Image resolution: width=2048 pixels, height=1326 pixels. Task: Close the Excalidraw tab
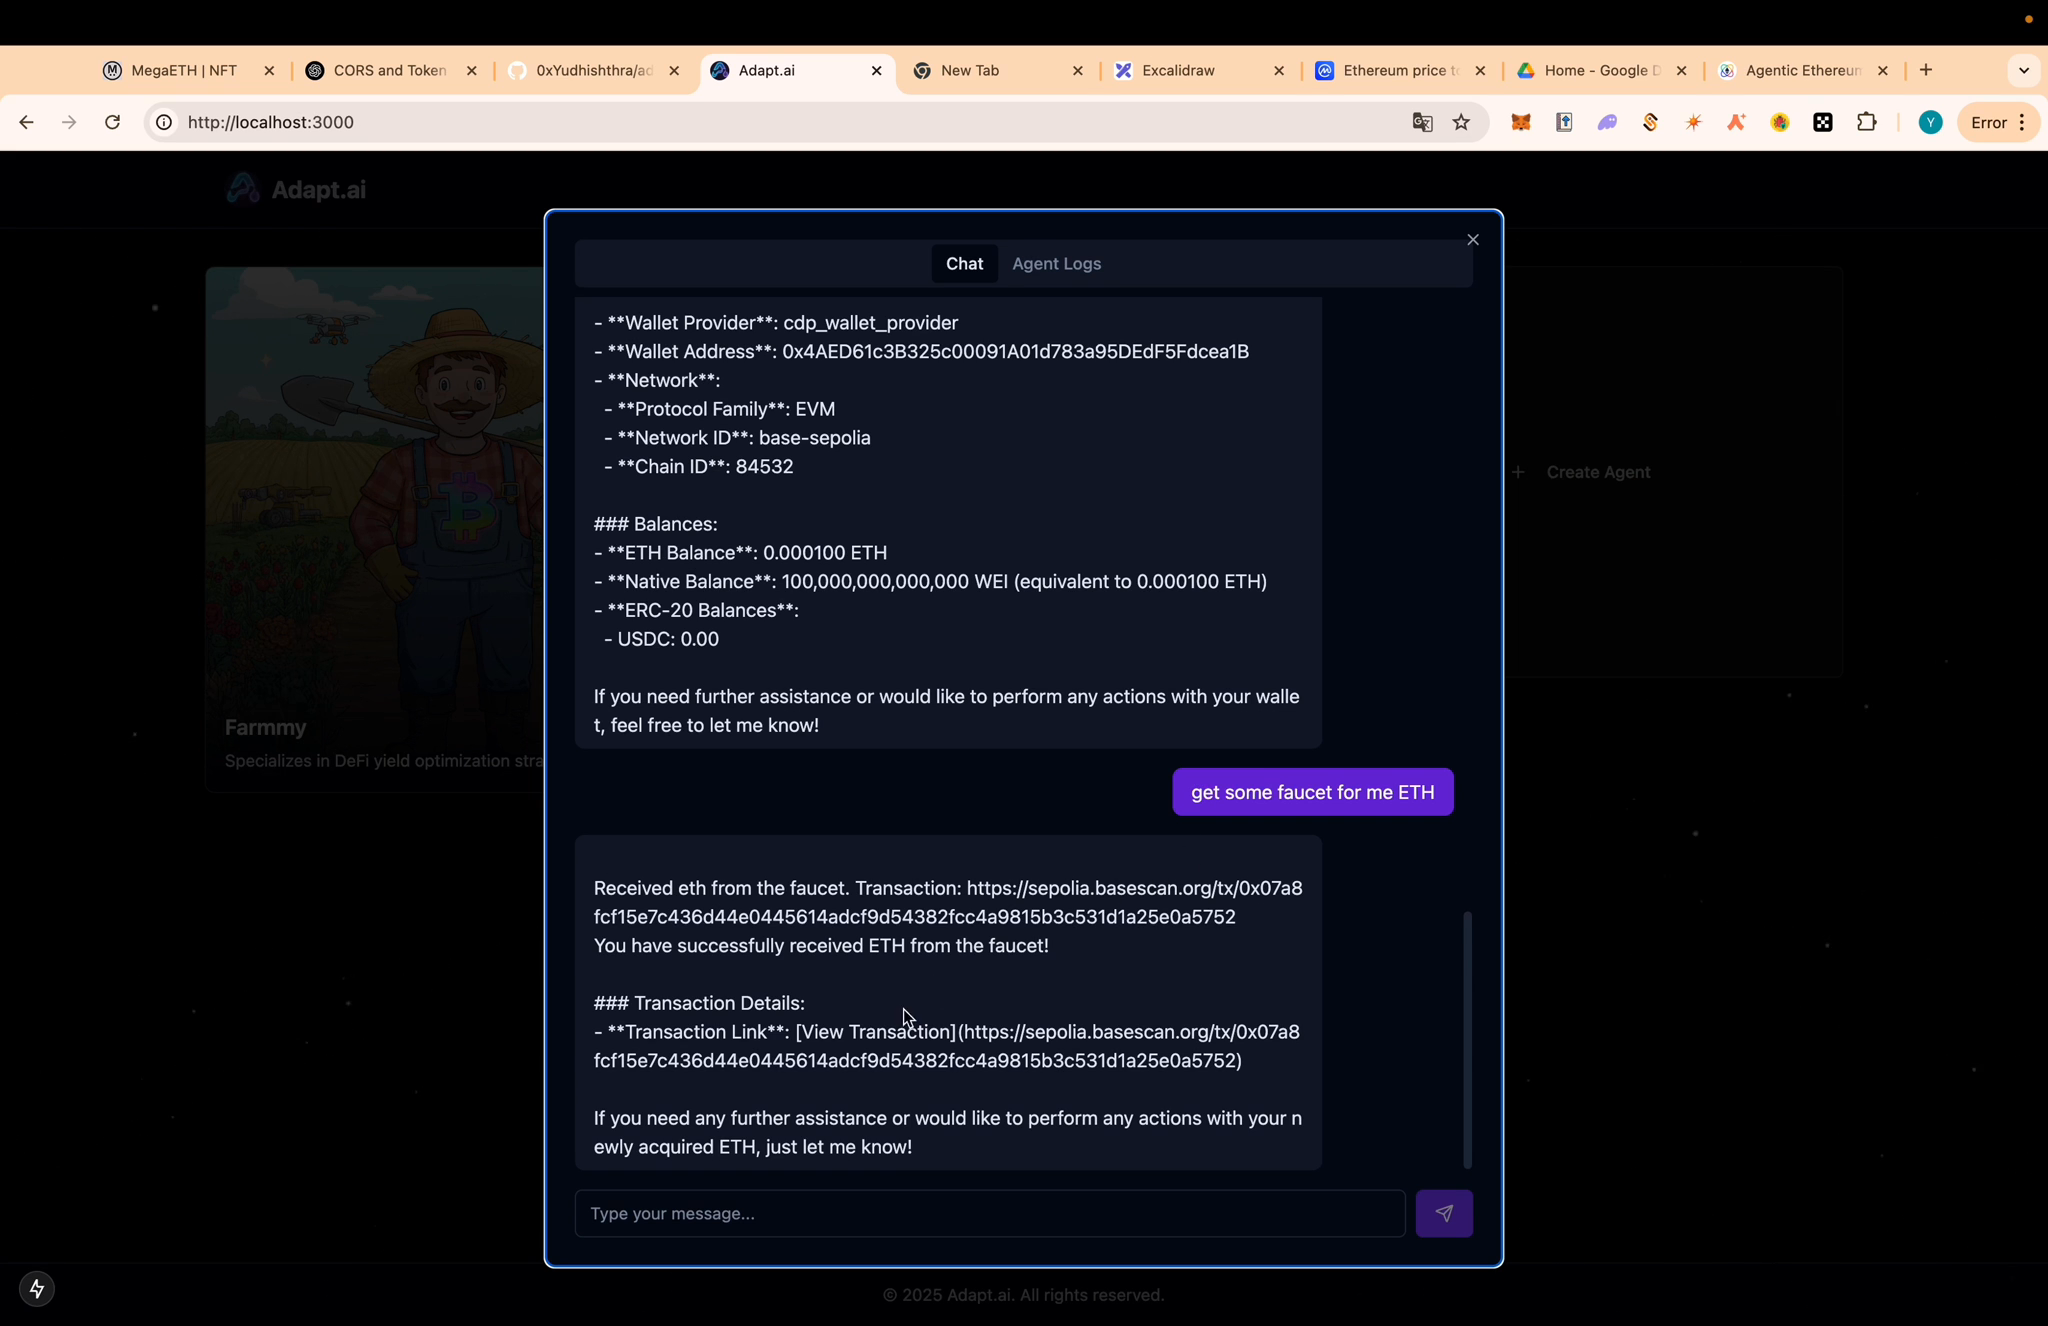[x=1279, y=70]
